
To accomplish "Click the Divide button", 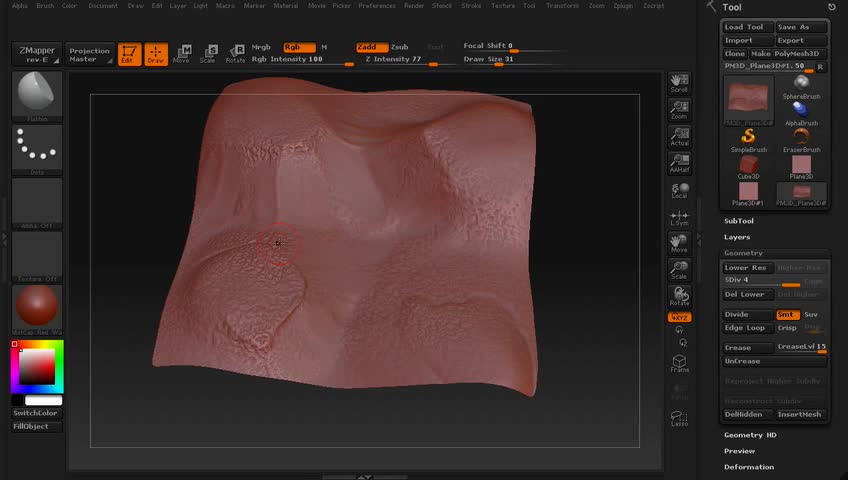I will [747, 315].
